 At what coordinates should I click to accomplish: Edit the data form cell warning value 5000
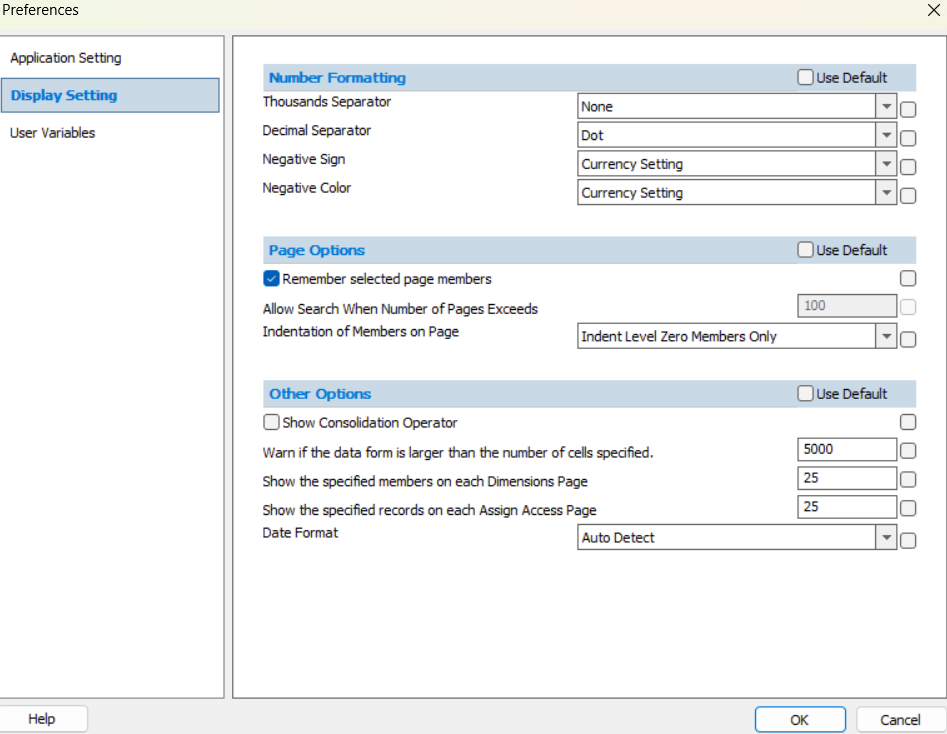pyautogui.click(x=847, y=449)
